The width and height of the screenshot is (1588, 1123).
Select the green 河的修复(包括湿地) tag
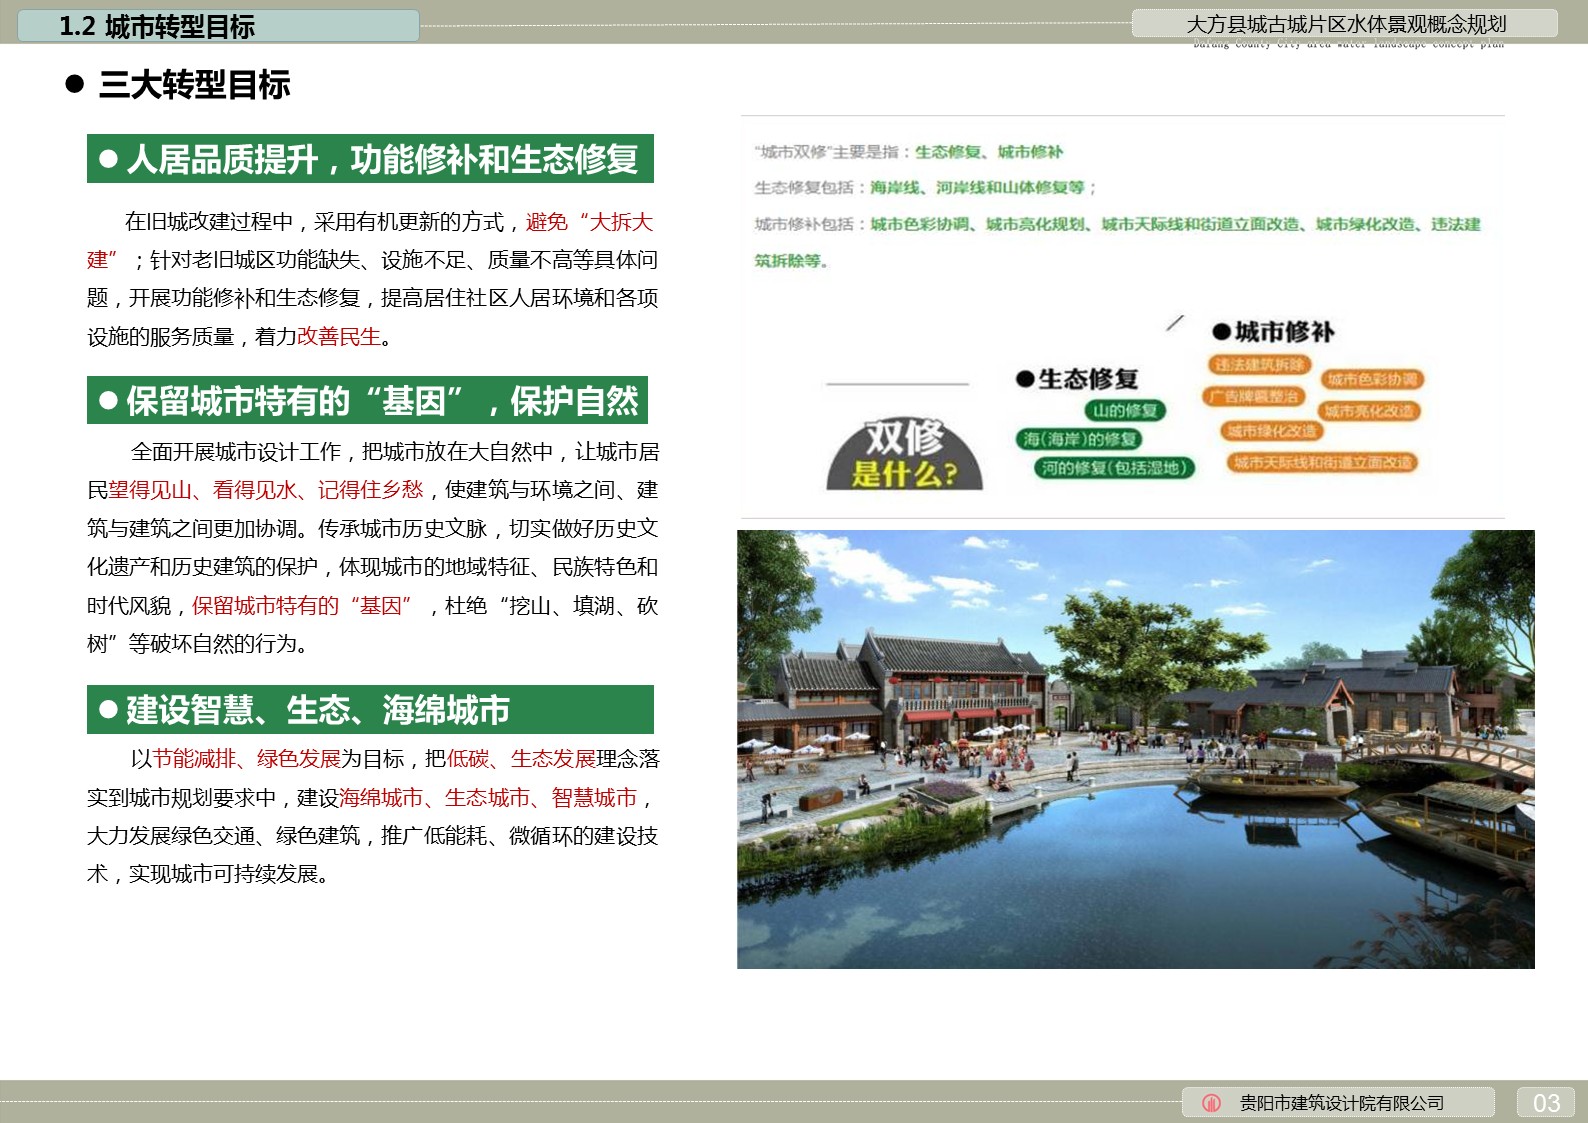(x=1114, y=468)
